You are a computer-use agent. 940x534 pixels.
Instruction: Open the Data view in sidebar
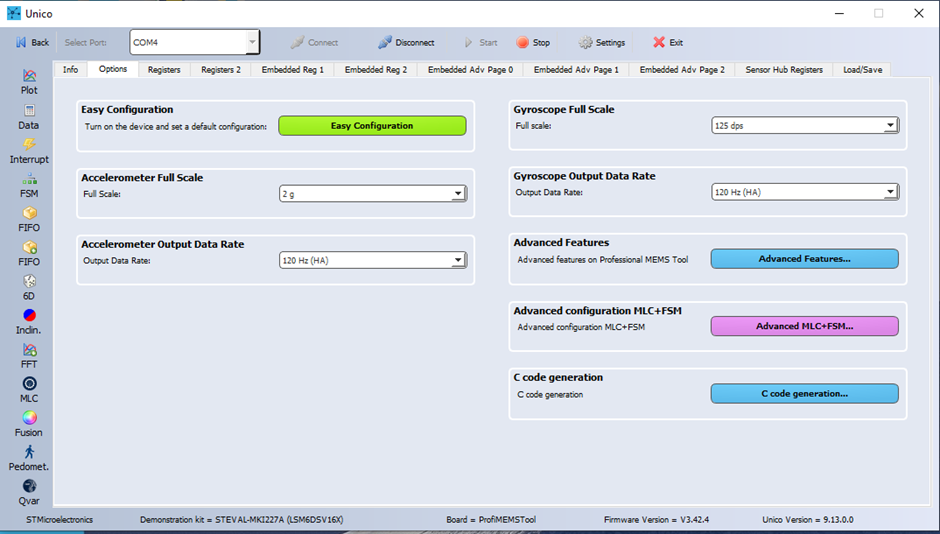tap(29, 117)
